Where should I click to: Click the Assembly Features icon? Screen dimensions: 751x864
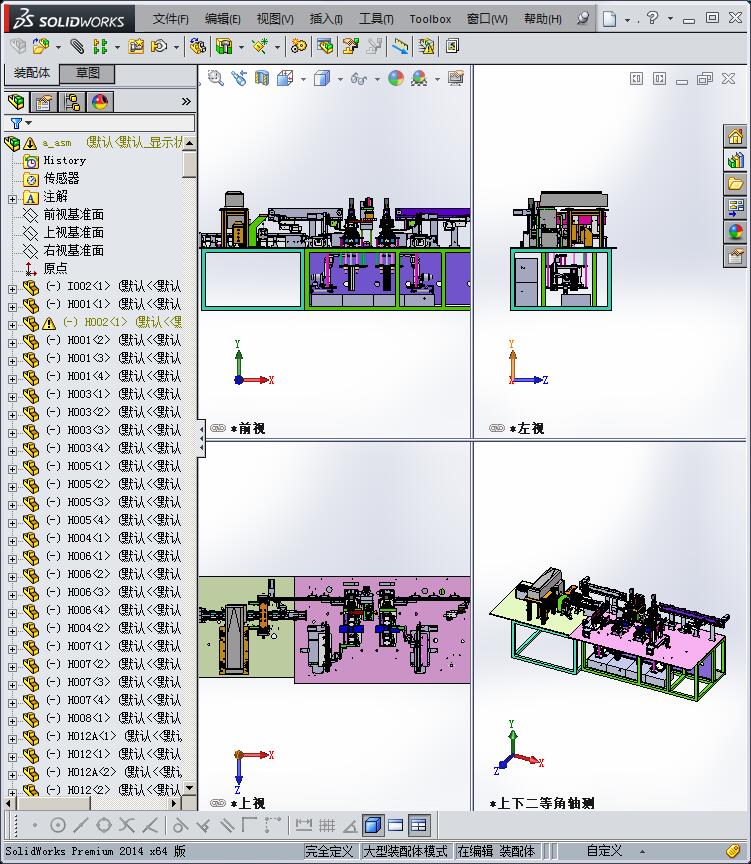(x=224, y=46)
